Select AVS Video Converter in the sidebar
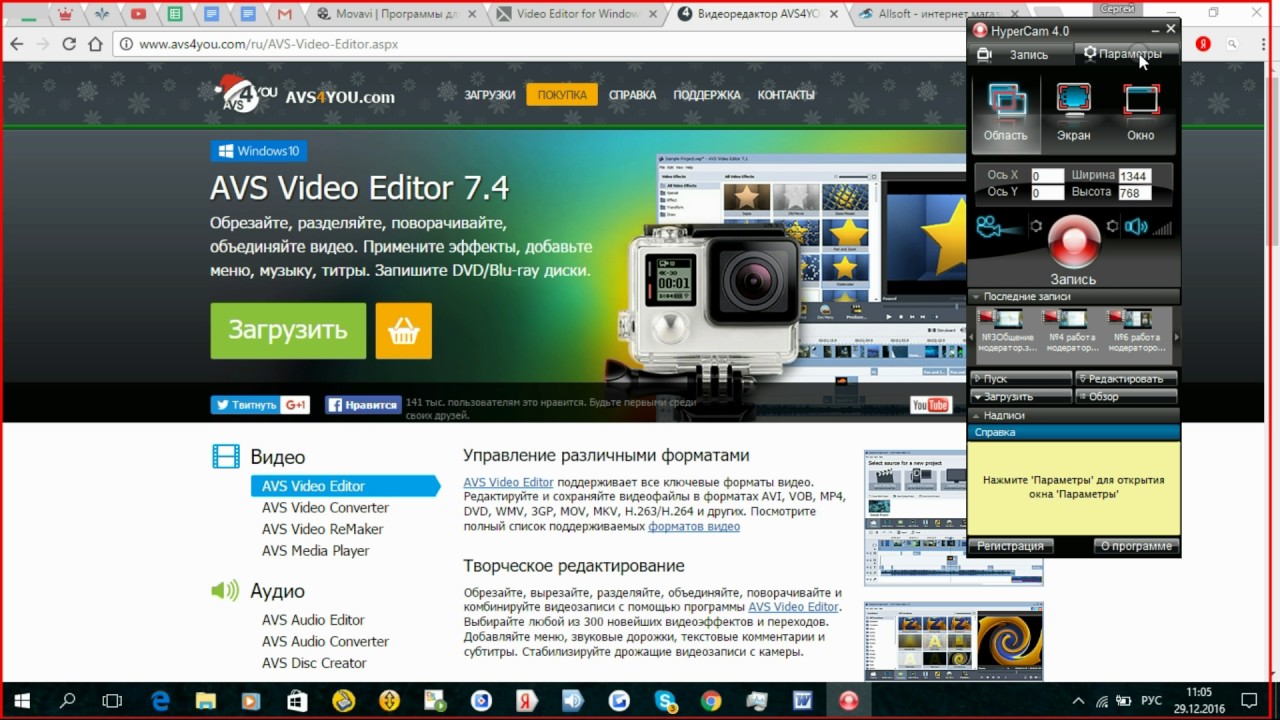Viewport: 1280px width, 720px height. point(325,508)
